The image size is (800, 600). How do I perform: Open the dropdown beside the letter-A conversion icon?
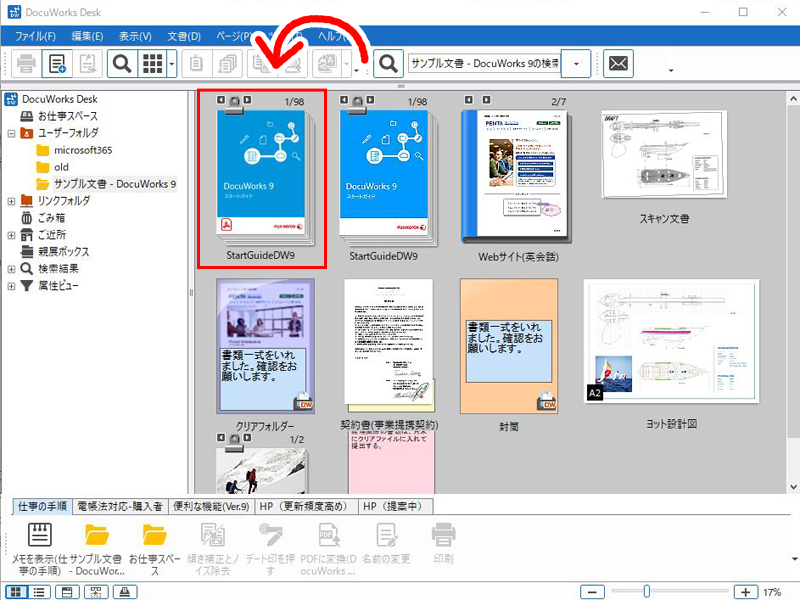click(346, 64)
